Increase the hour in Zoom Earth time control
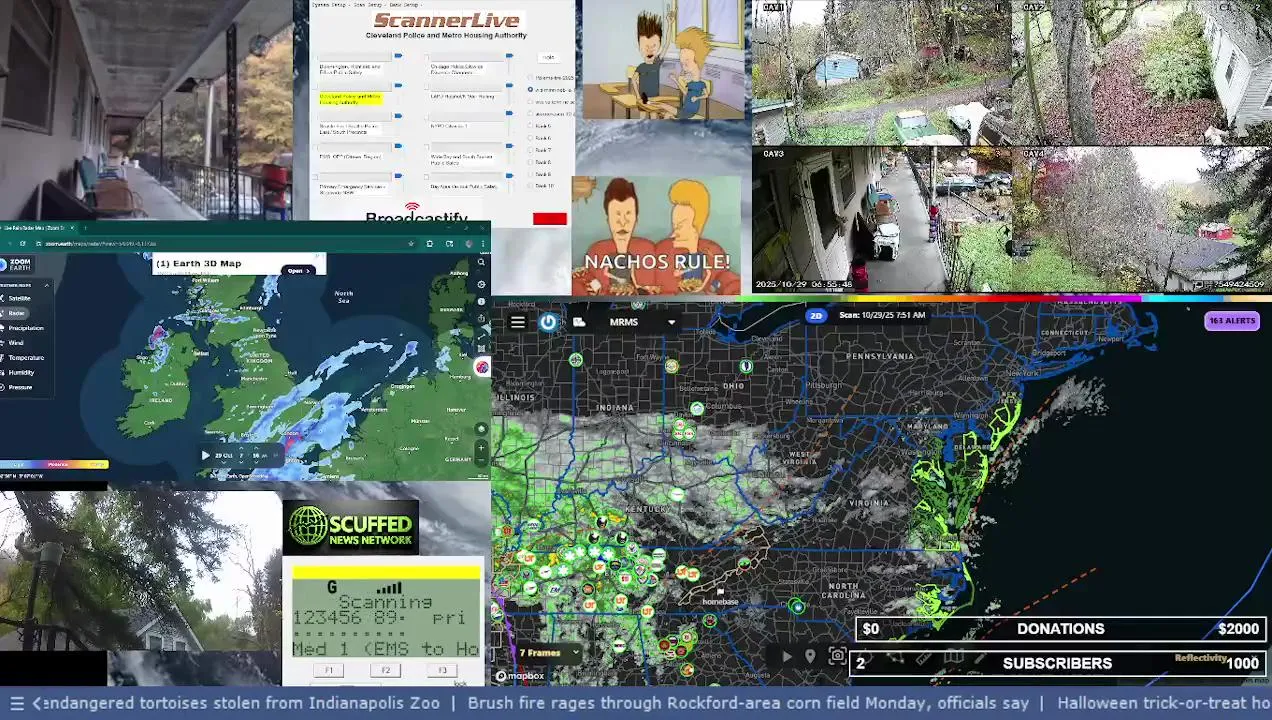The height and width of the screenshot is (720, 1272). pyautogui.click(x=241, y=448)
